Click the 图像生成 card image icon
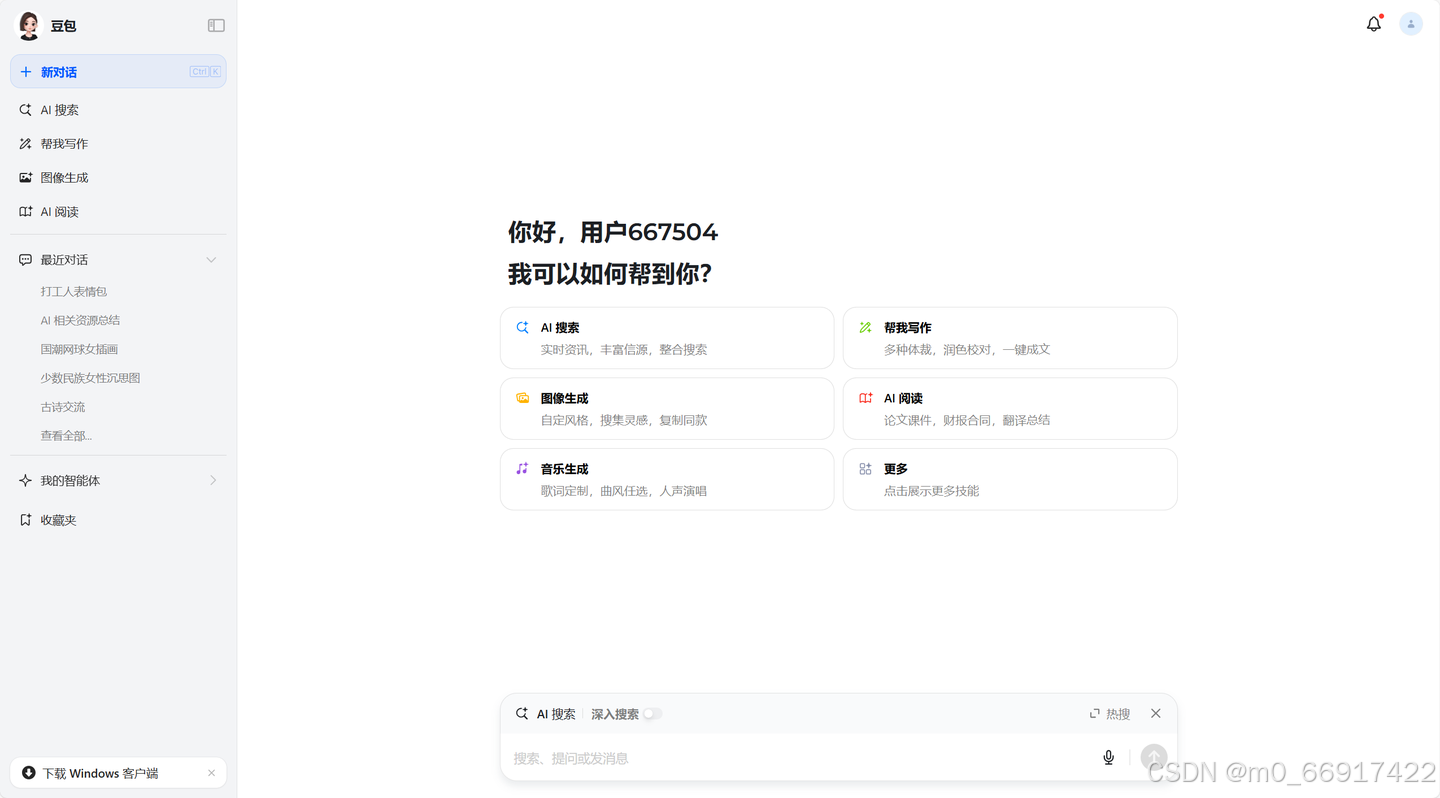Screen dimensions: 1440x798 pos(522,398)
